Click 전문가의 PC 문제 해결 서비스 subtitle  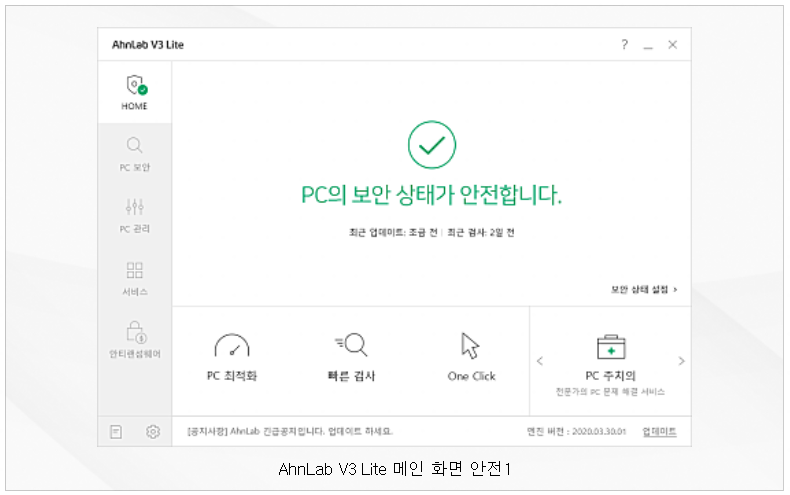click(610, 392)
